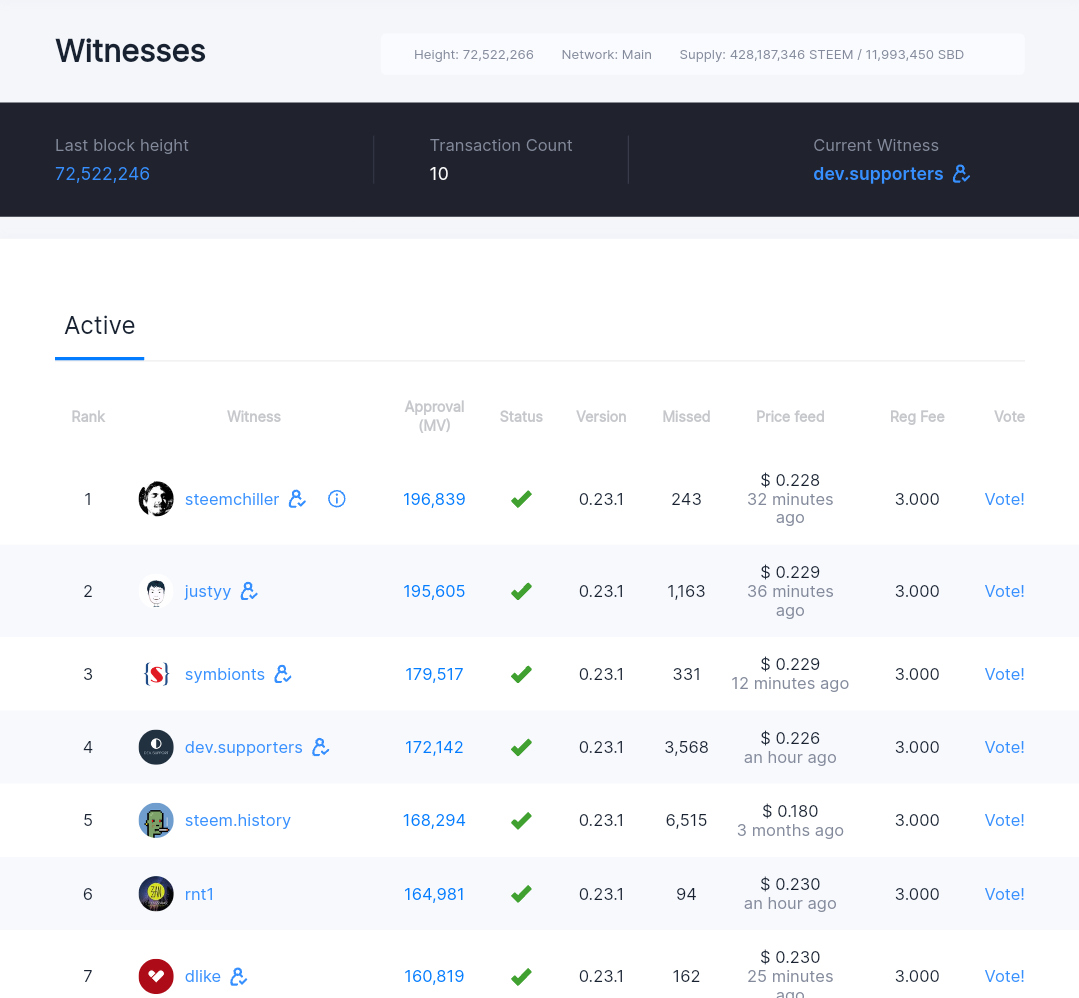Select the Active tab
Image resolution: width=1079 pixels, height=998 pixels.
[x=100, y=326]
